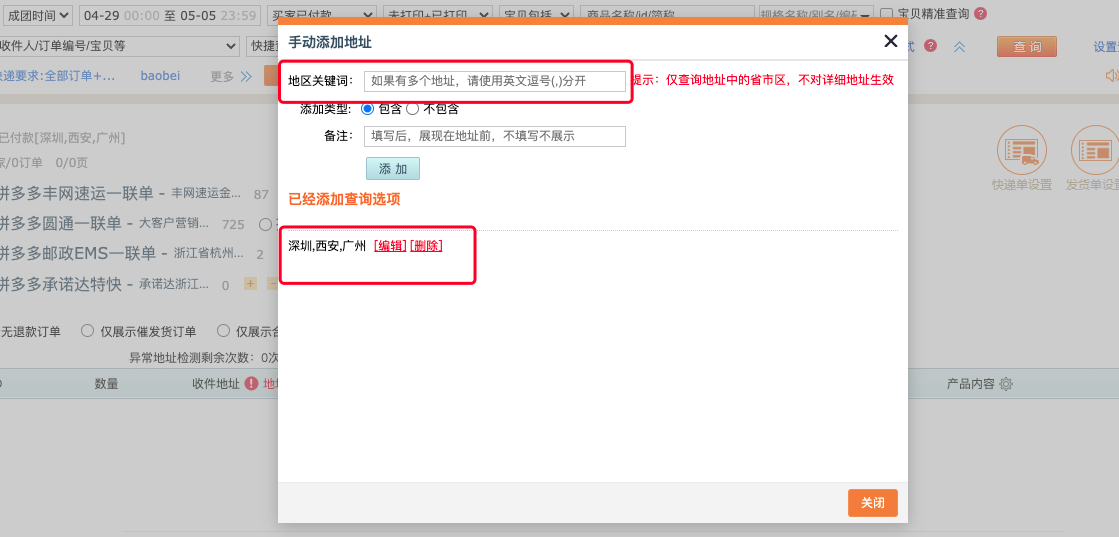Collapse filters with the double-chevron up icon
1119x537 pixels.
point(959,46)
